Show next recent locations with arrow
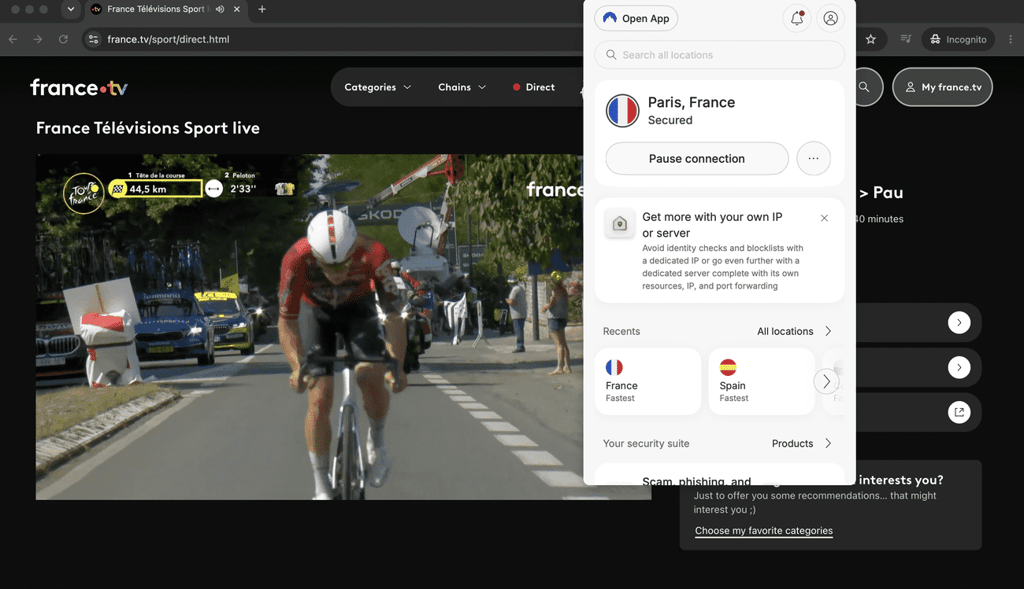 tap(826, 381)
